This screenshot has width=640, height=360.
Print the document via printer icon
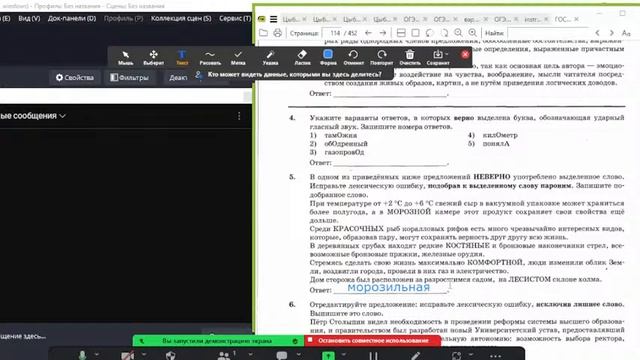click(278, 33)
